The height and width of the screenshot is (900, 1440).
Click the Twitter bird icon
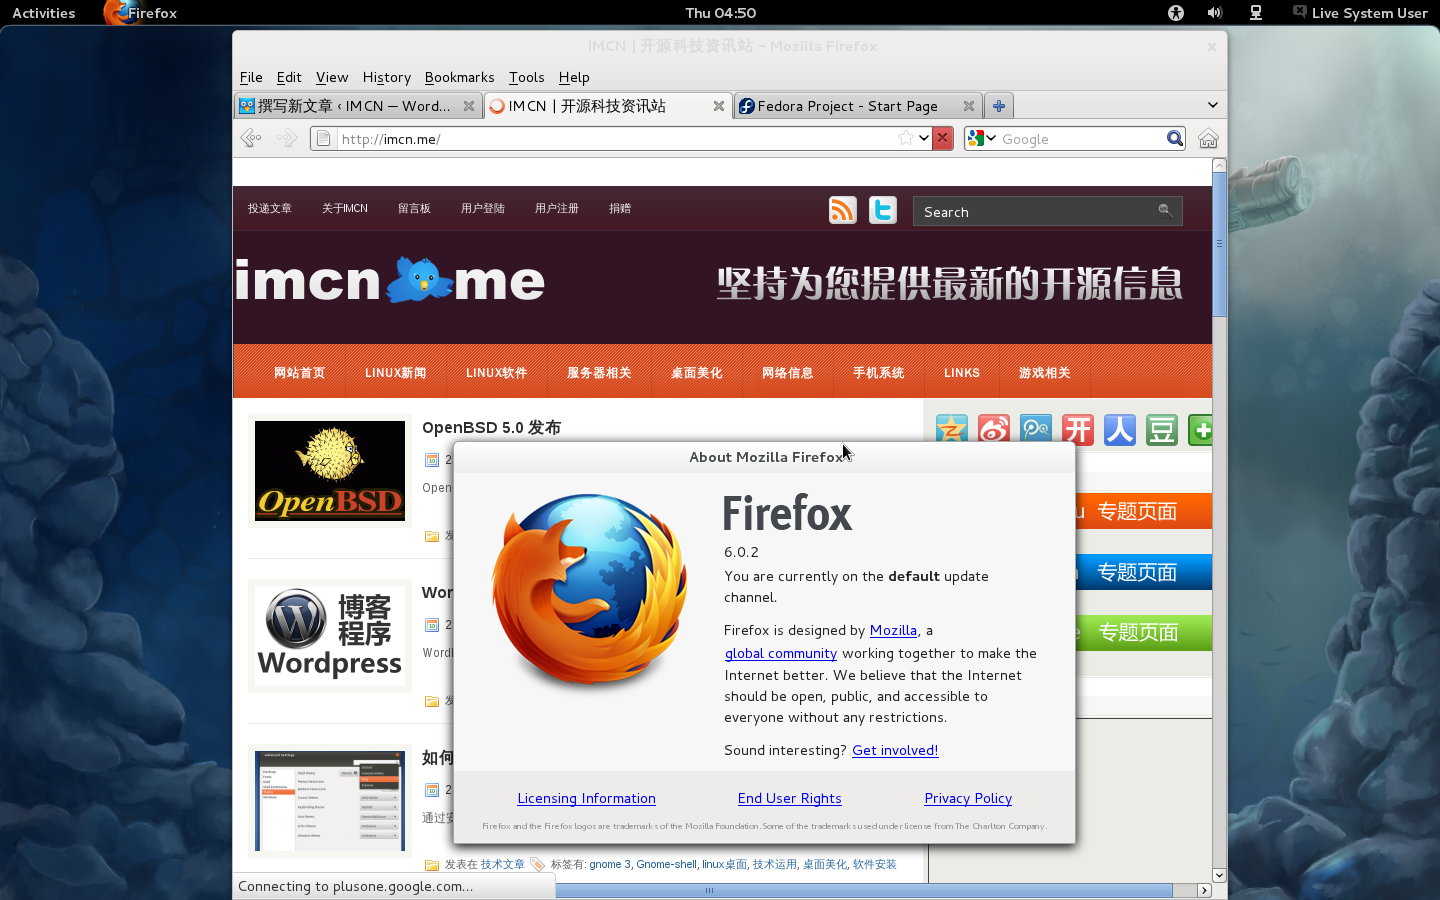[x=883, y=210]
